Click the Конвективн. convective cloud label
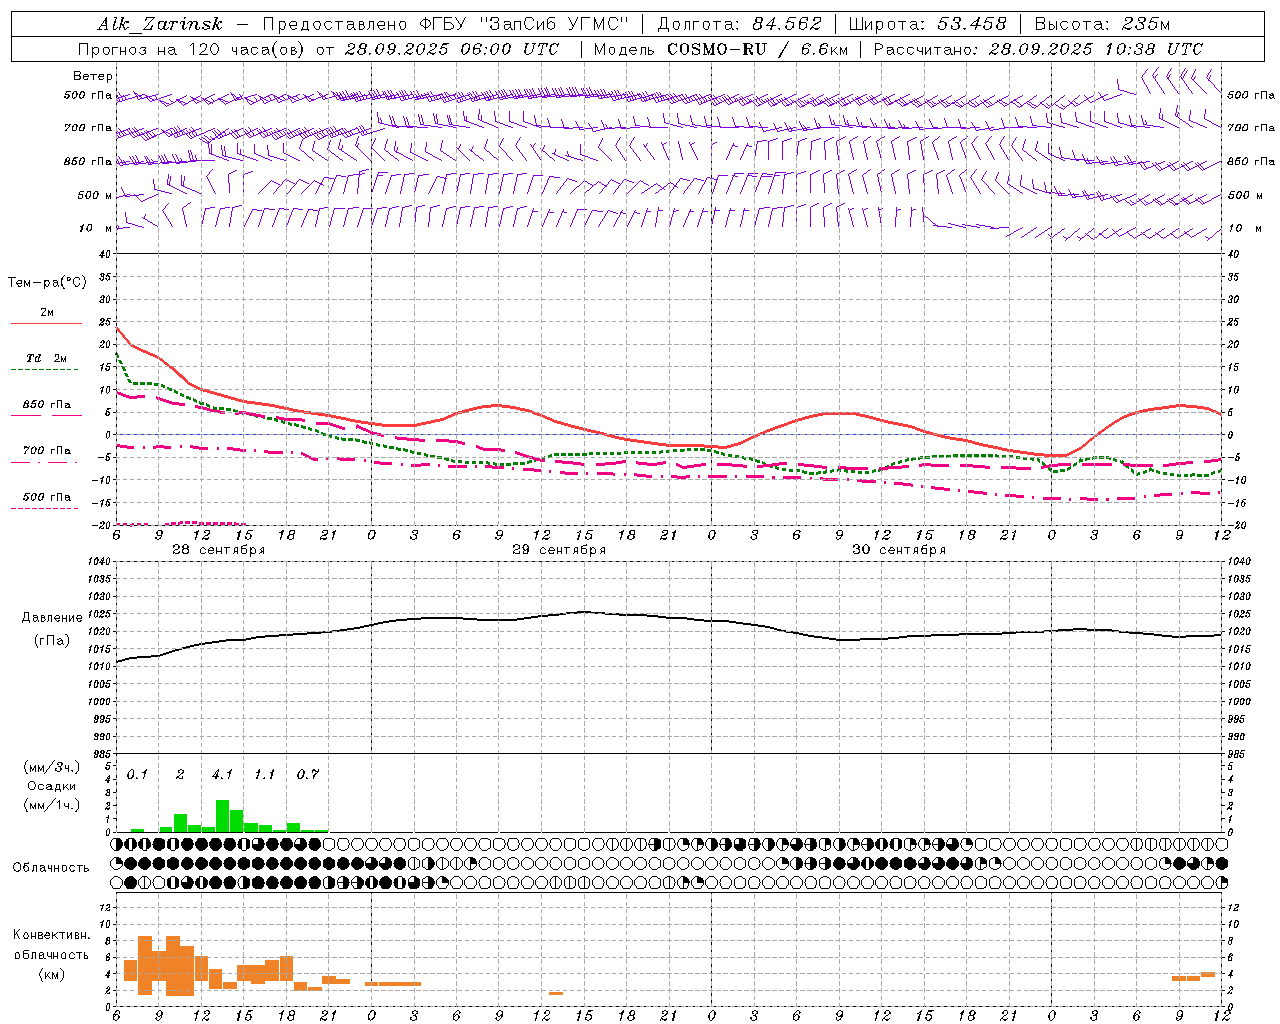Viewport: 1280px width, 1024px height. (51, 935)
